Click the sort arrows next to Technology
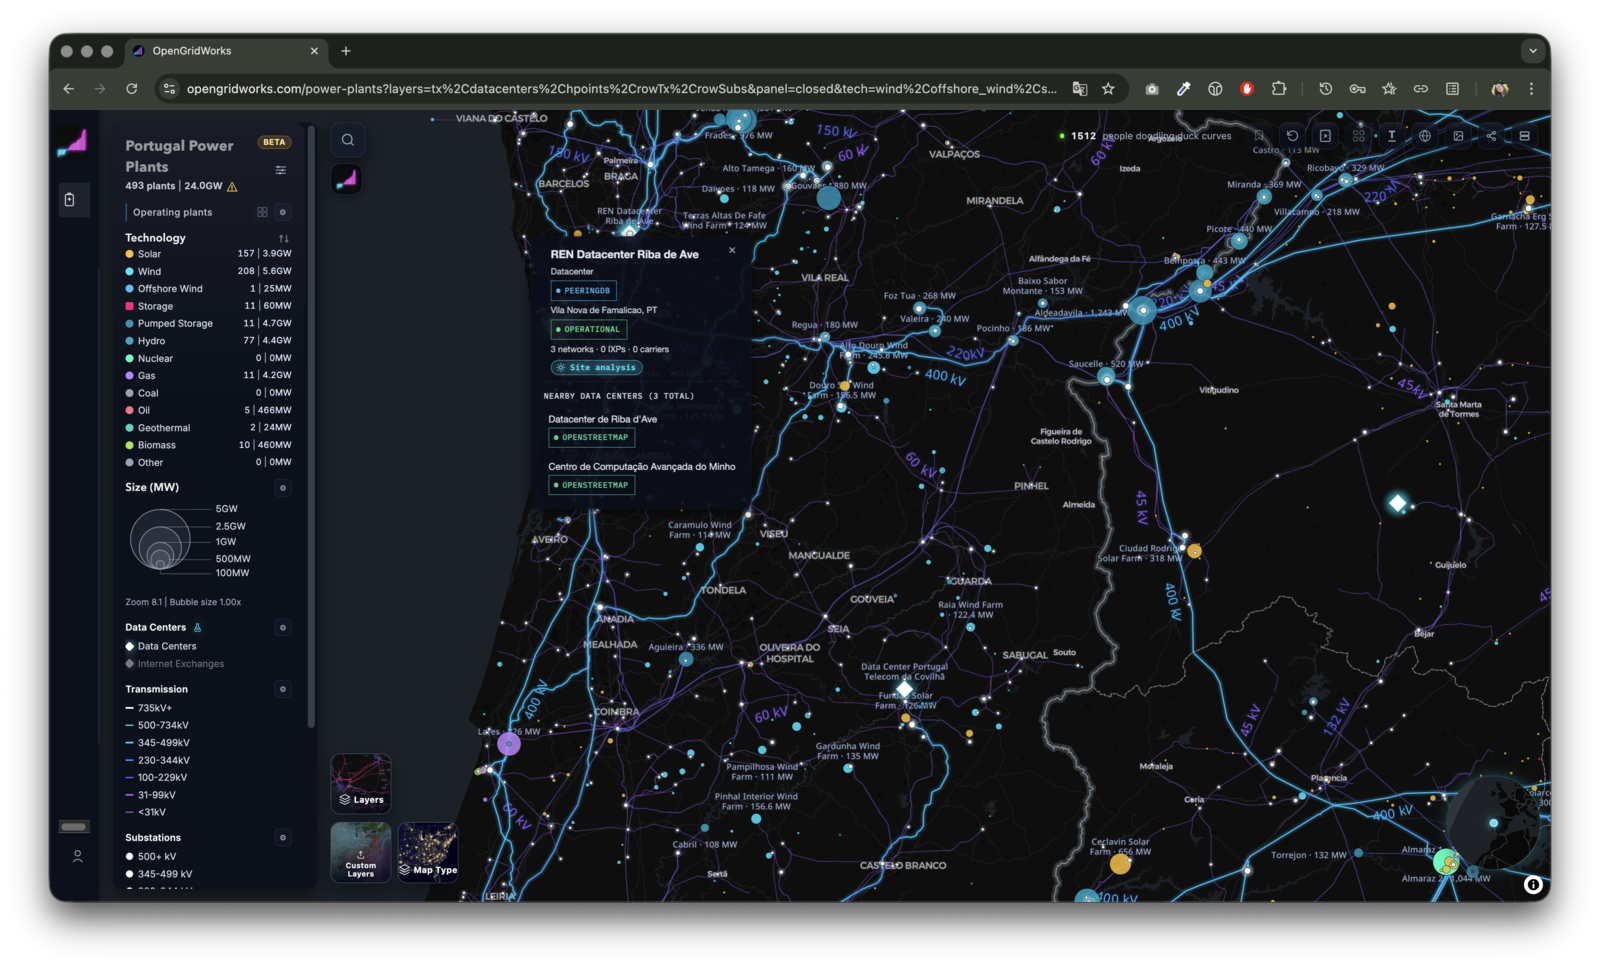Image resolution: width=1600 pixels, height=967 pixels. 284,238
